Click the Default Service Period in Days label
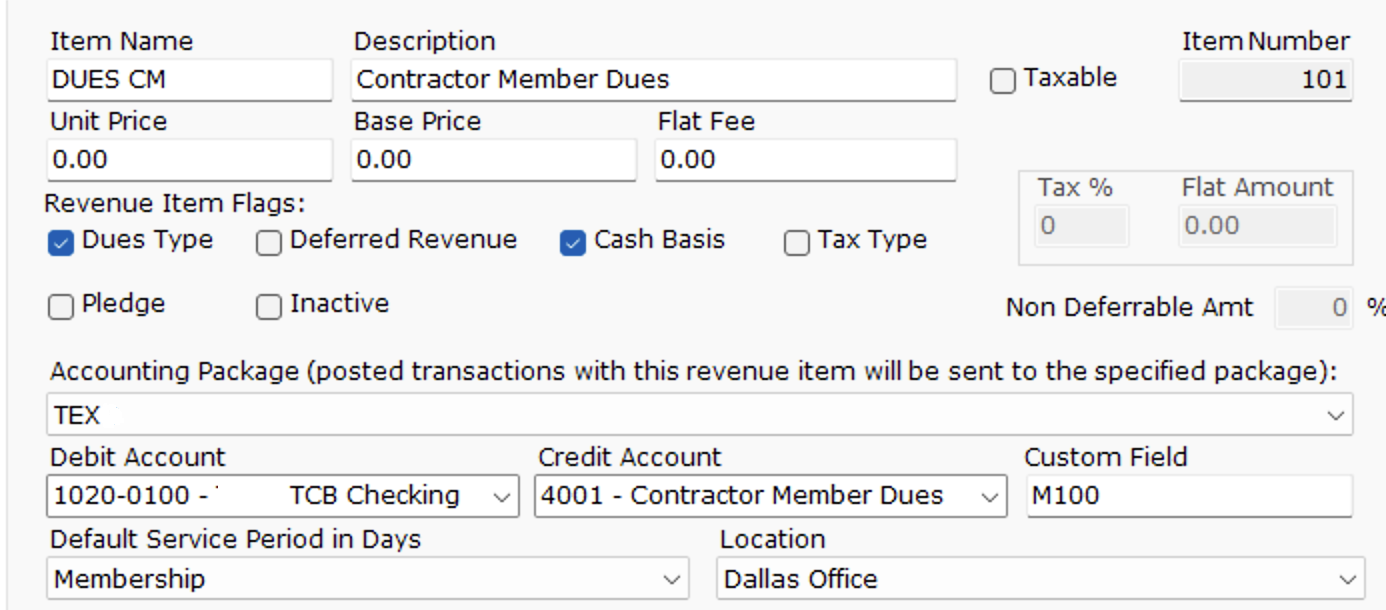This screenshot has width=1386, height=610. coord(236,539)
